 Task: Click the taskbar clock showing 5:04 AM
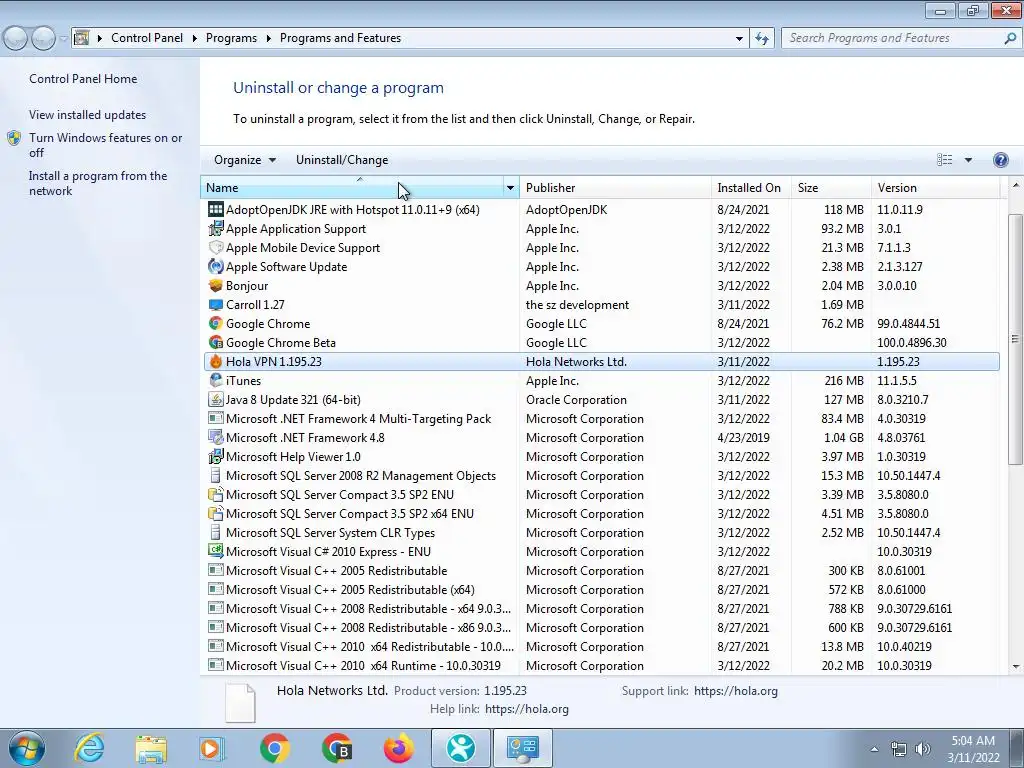click(x=973, y=749)
